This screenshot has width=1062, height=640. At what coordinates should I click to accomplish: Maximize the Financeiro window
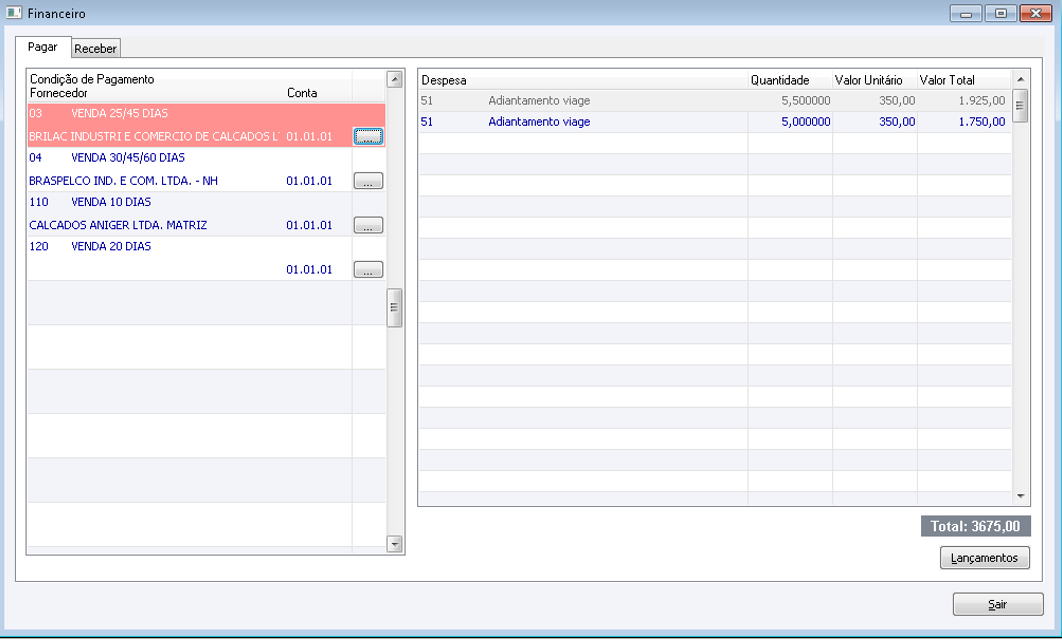click(1001, 14)
